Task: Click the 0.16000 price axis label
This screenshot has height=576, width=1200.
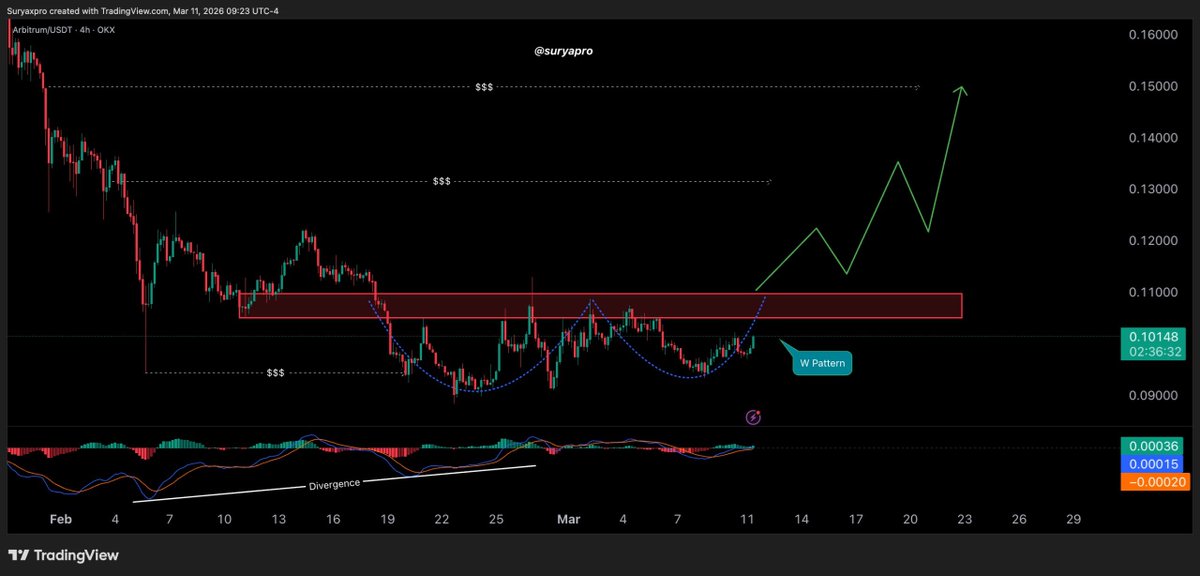Action: (1152, 35)
